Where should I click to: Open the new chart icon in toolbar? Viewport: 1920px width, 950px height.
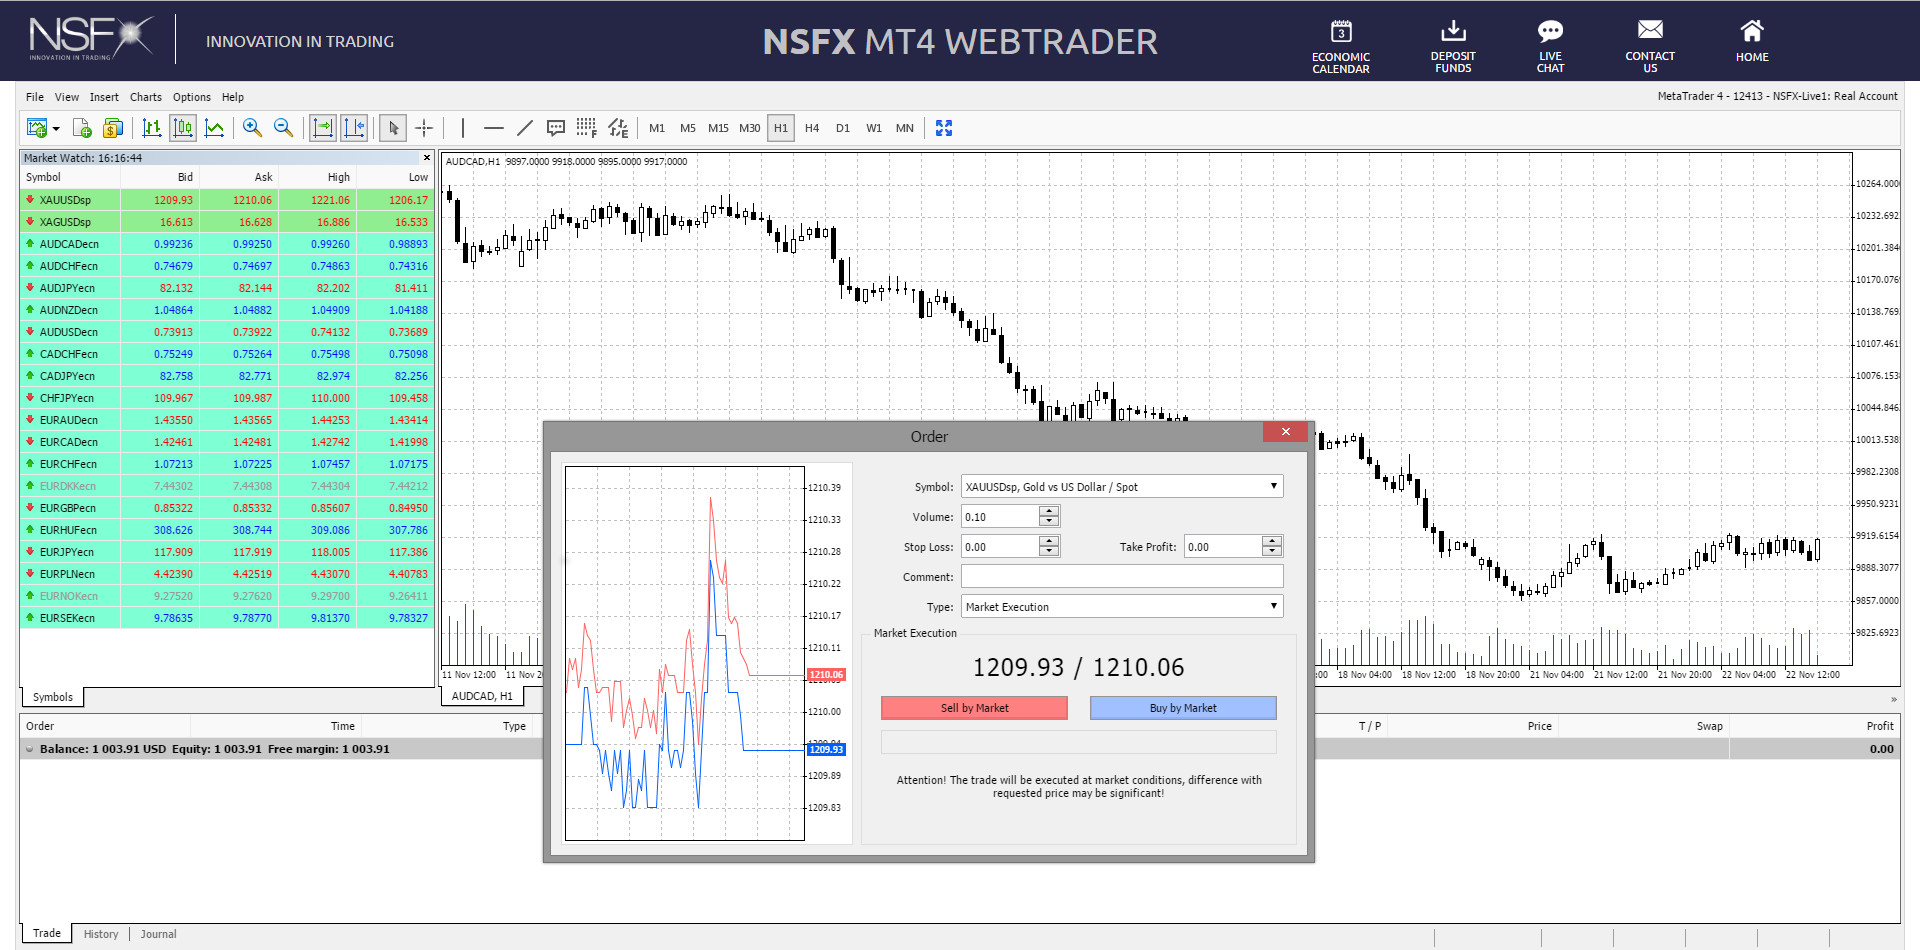[x=37, y=128]
